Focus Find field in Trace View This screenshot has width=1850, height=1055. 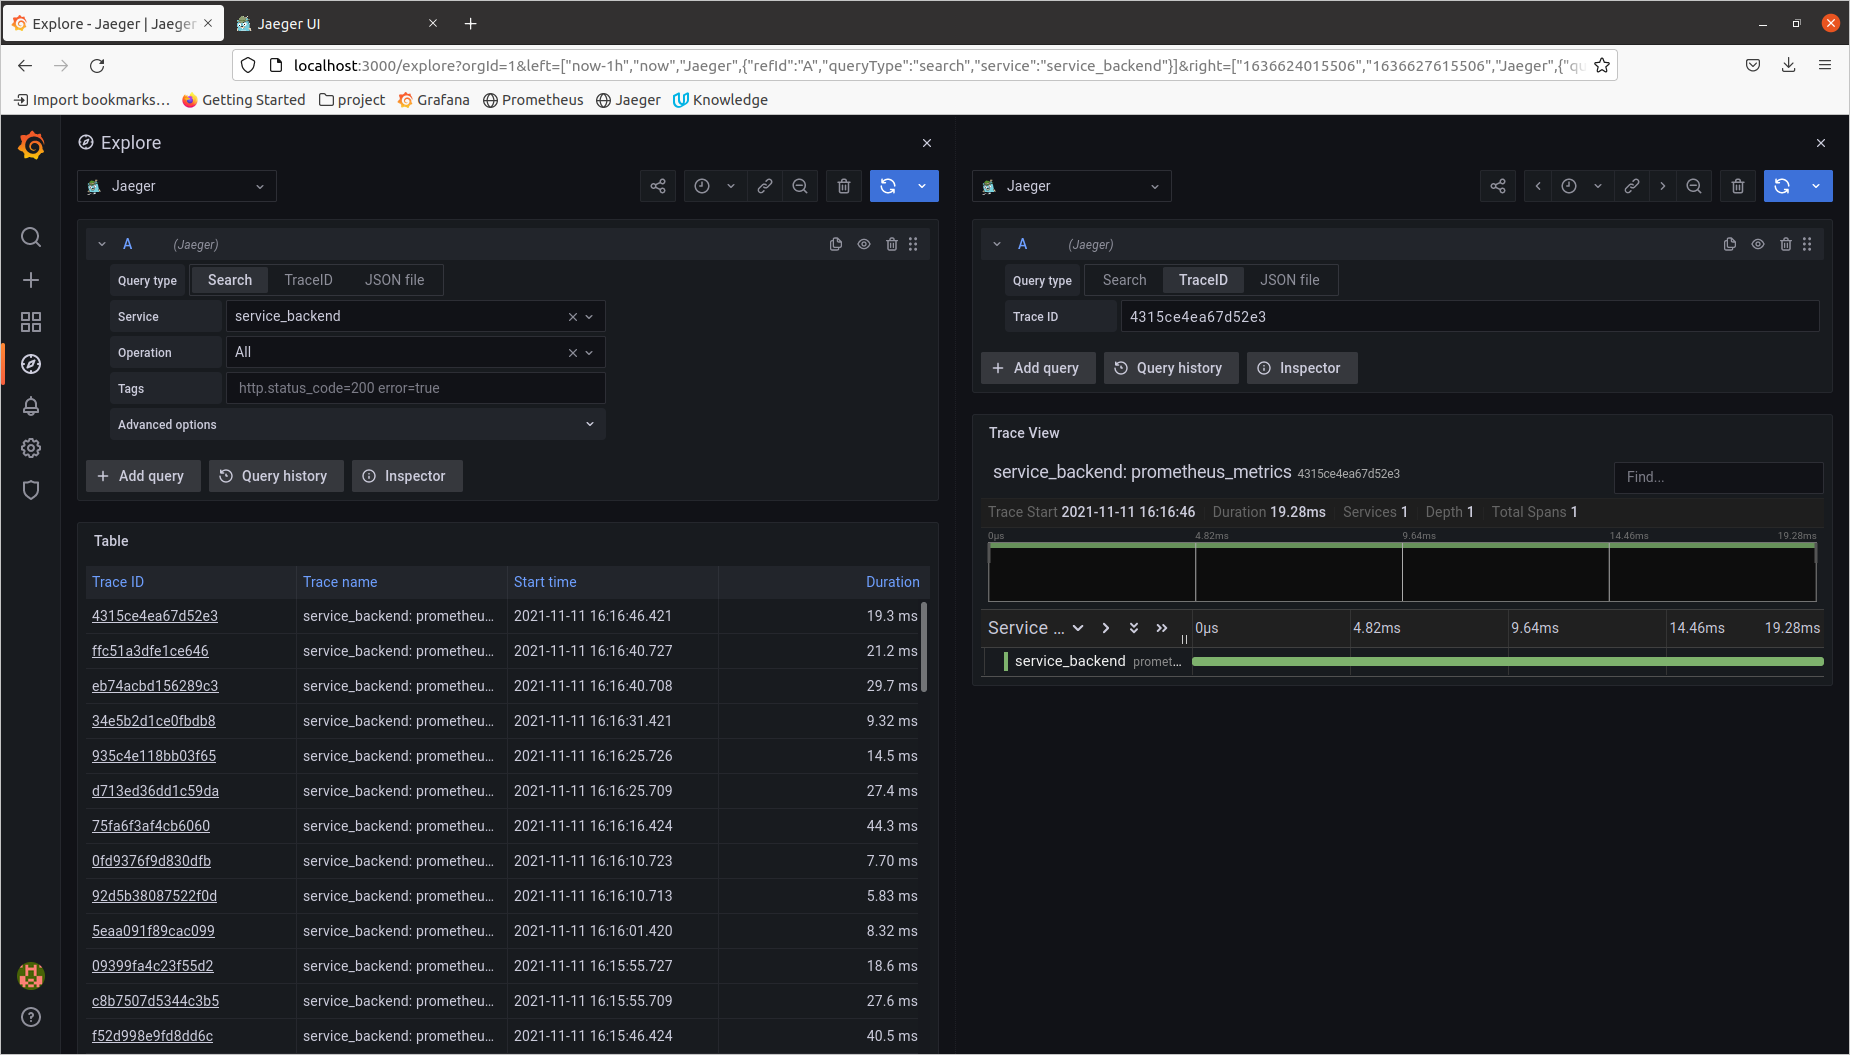[x=1718, y=477]
